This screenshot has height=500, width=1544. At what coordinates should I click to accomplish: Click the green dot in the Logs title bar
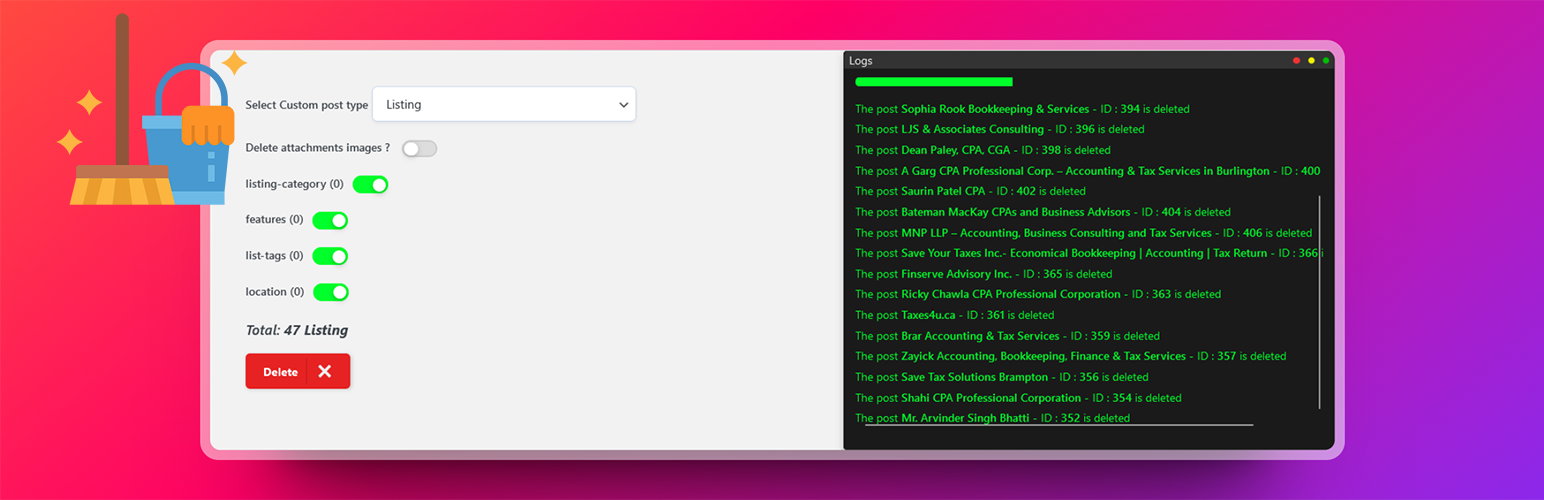1326,61
